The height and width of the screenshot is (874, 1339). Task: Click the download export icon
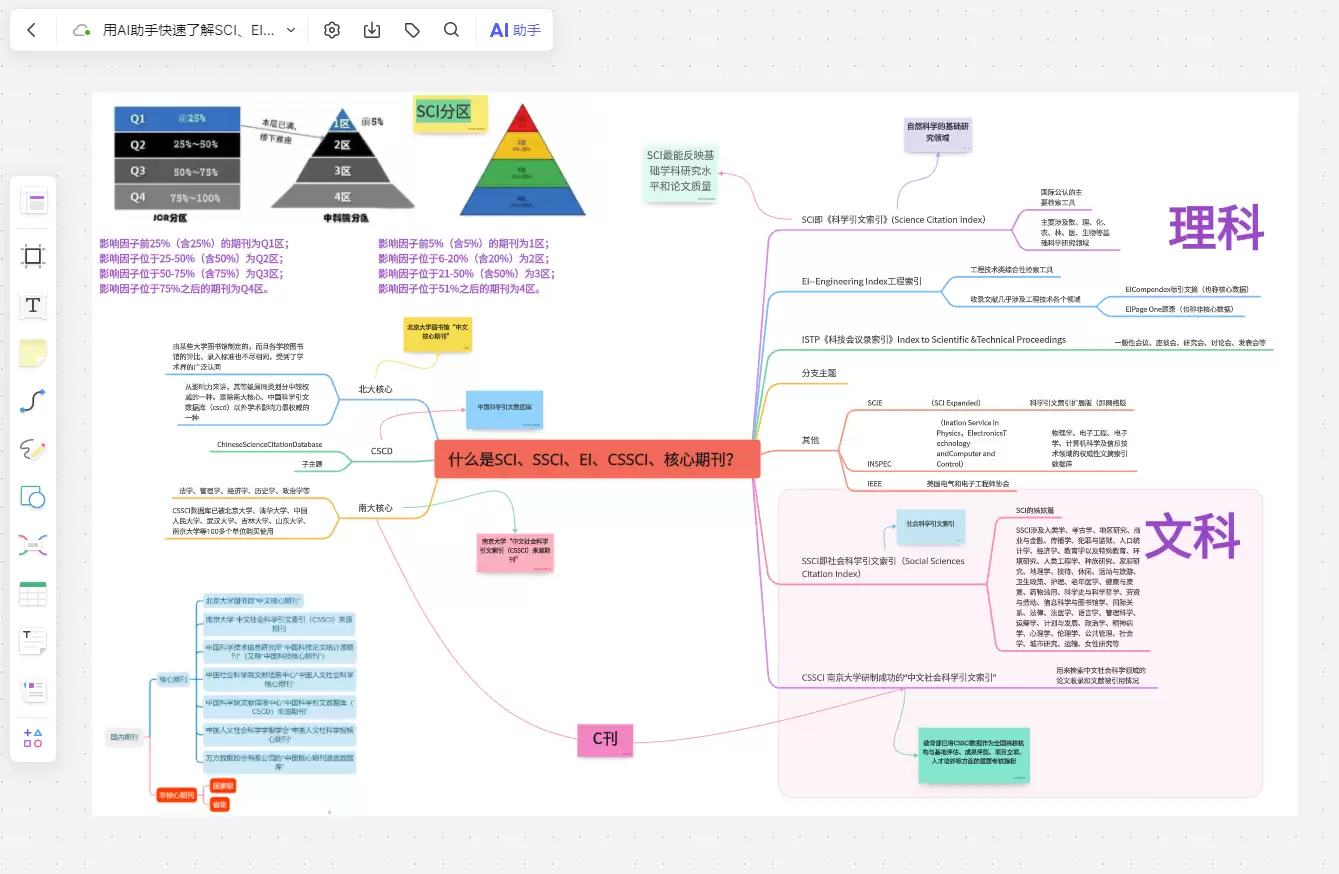tap(372, 30)
